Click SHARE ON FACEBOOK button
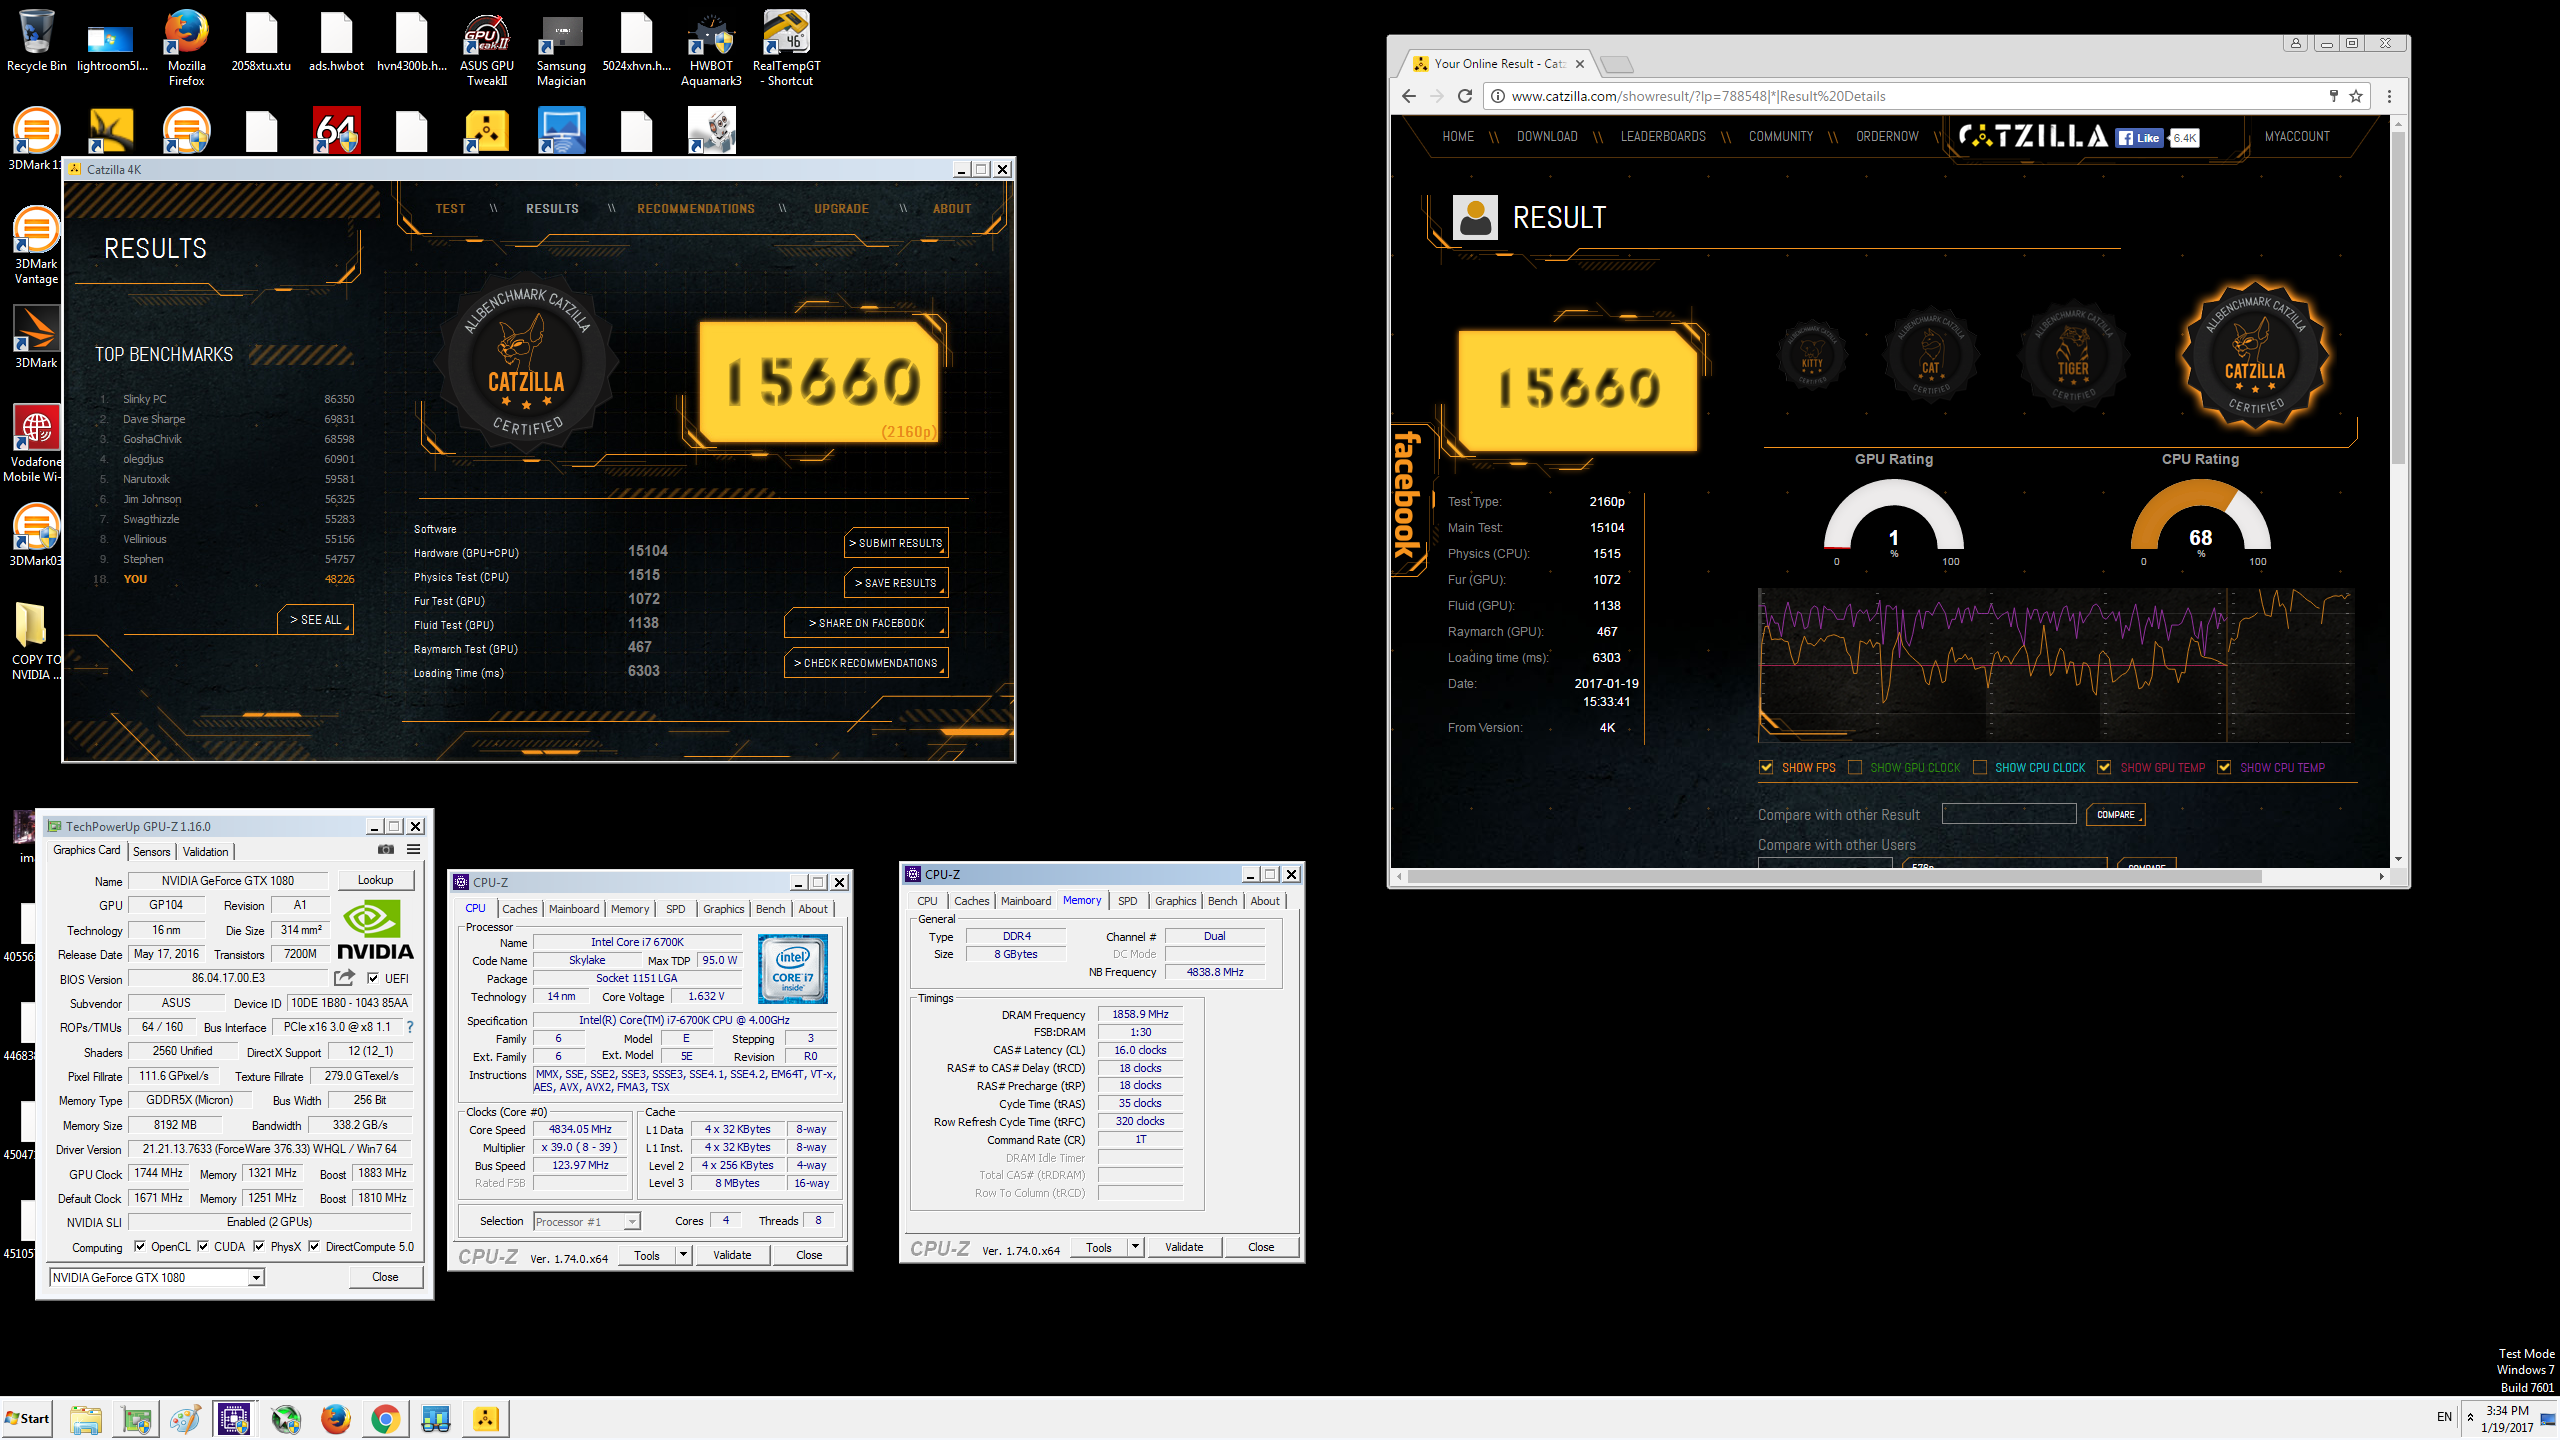Viewport: 2560px width, 1440px height. [x=866, y=623]
